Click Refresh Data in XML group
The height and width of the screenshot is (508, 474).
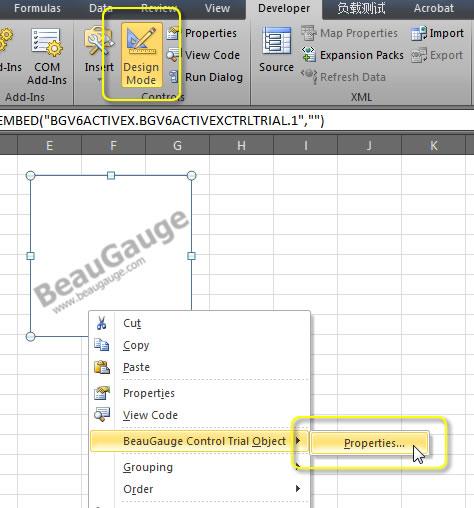[343, 77]
